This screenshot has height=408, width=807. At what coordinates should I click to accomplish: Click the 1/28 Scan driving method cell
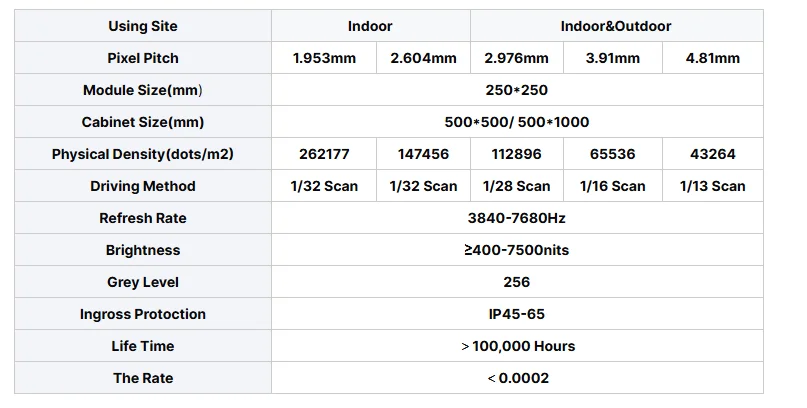click(516, 186)
